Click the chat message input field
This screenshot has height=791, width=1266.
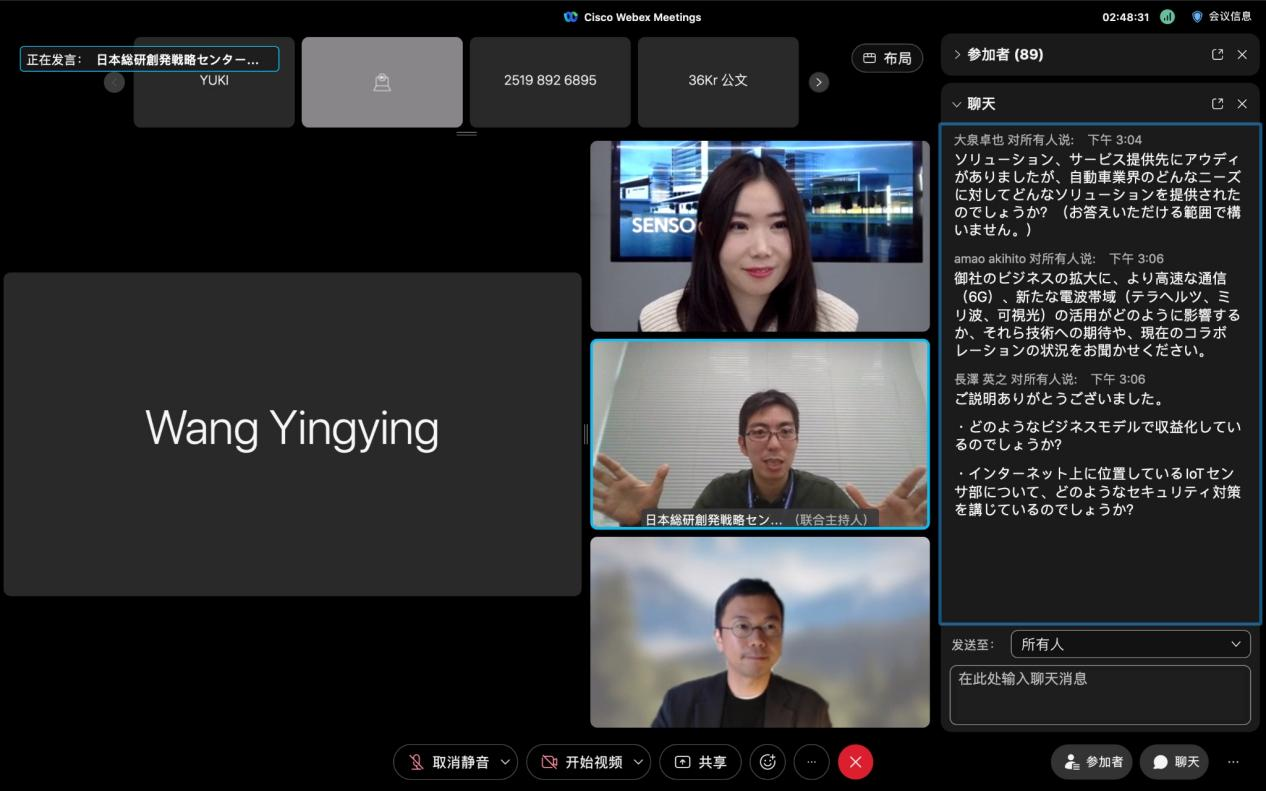1099,694
